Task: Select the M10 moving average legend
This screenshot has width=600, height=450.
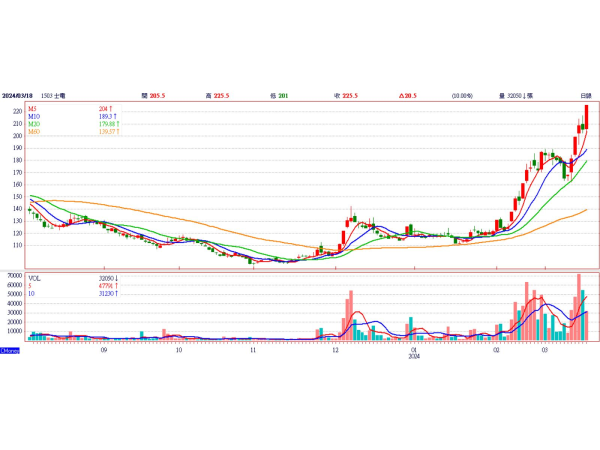Action: tap(37, 116)
